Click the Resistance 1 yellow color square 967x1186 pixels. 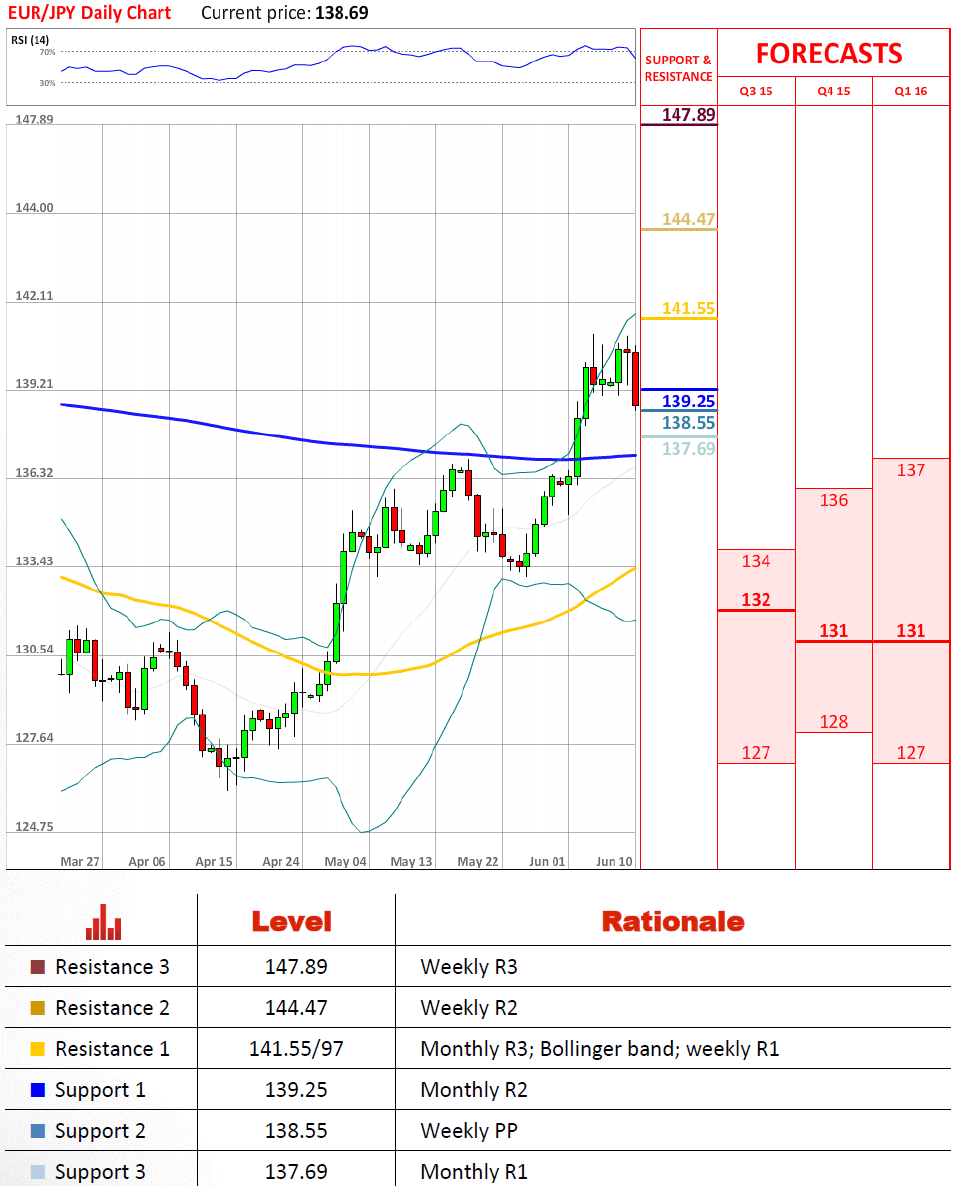(x=37, y=1049)
